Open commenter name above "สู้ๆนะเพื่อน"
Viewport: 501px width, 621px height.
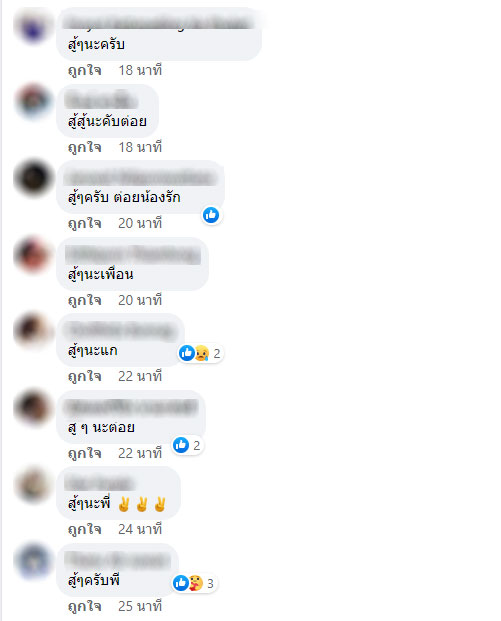point(133,254)
